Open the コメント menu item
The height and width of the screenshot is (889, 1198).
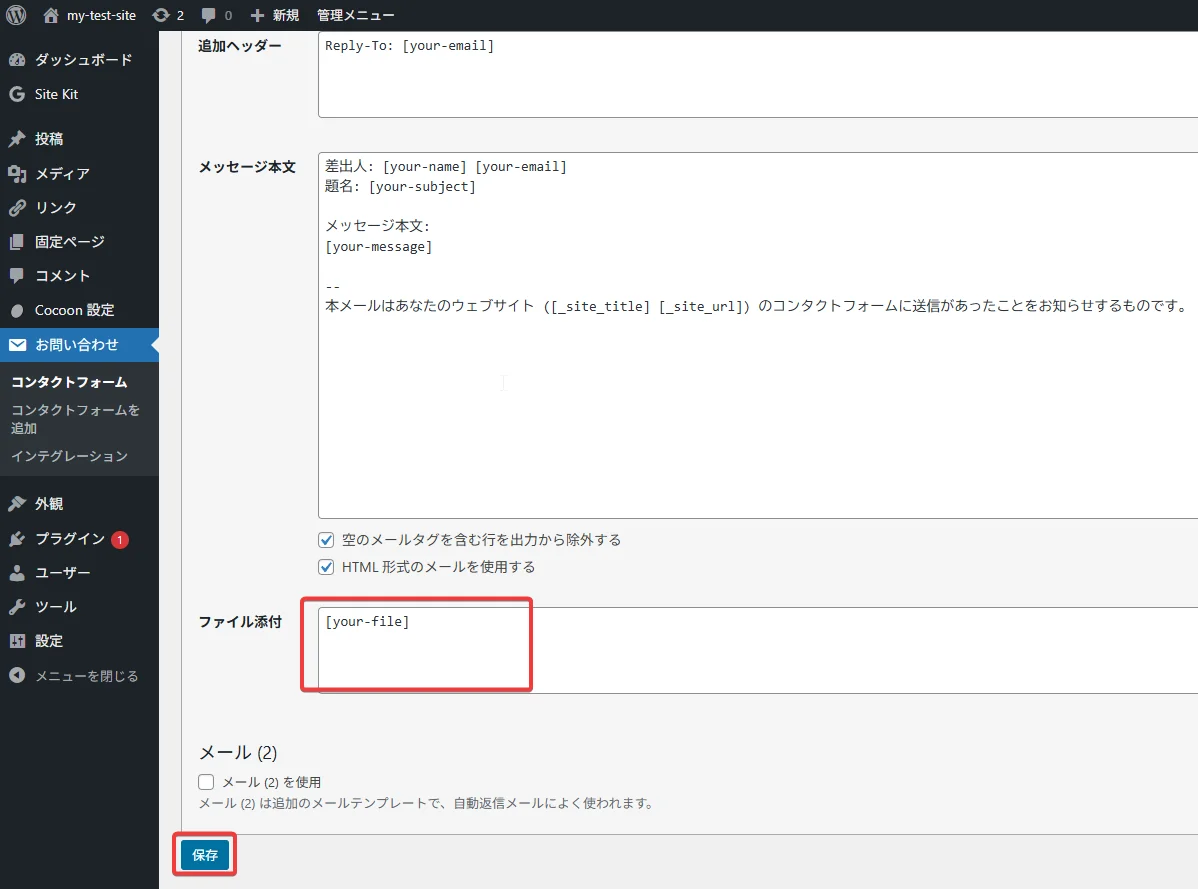(x=79, y=276)
